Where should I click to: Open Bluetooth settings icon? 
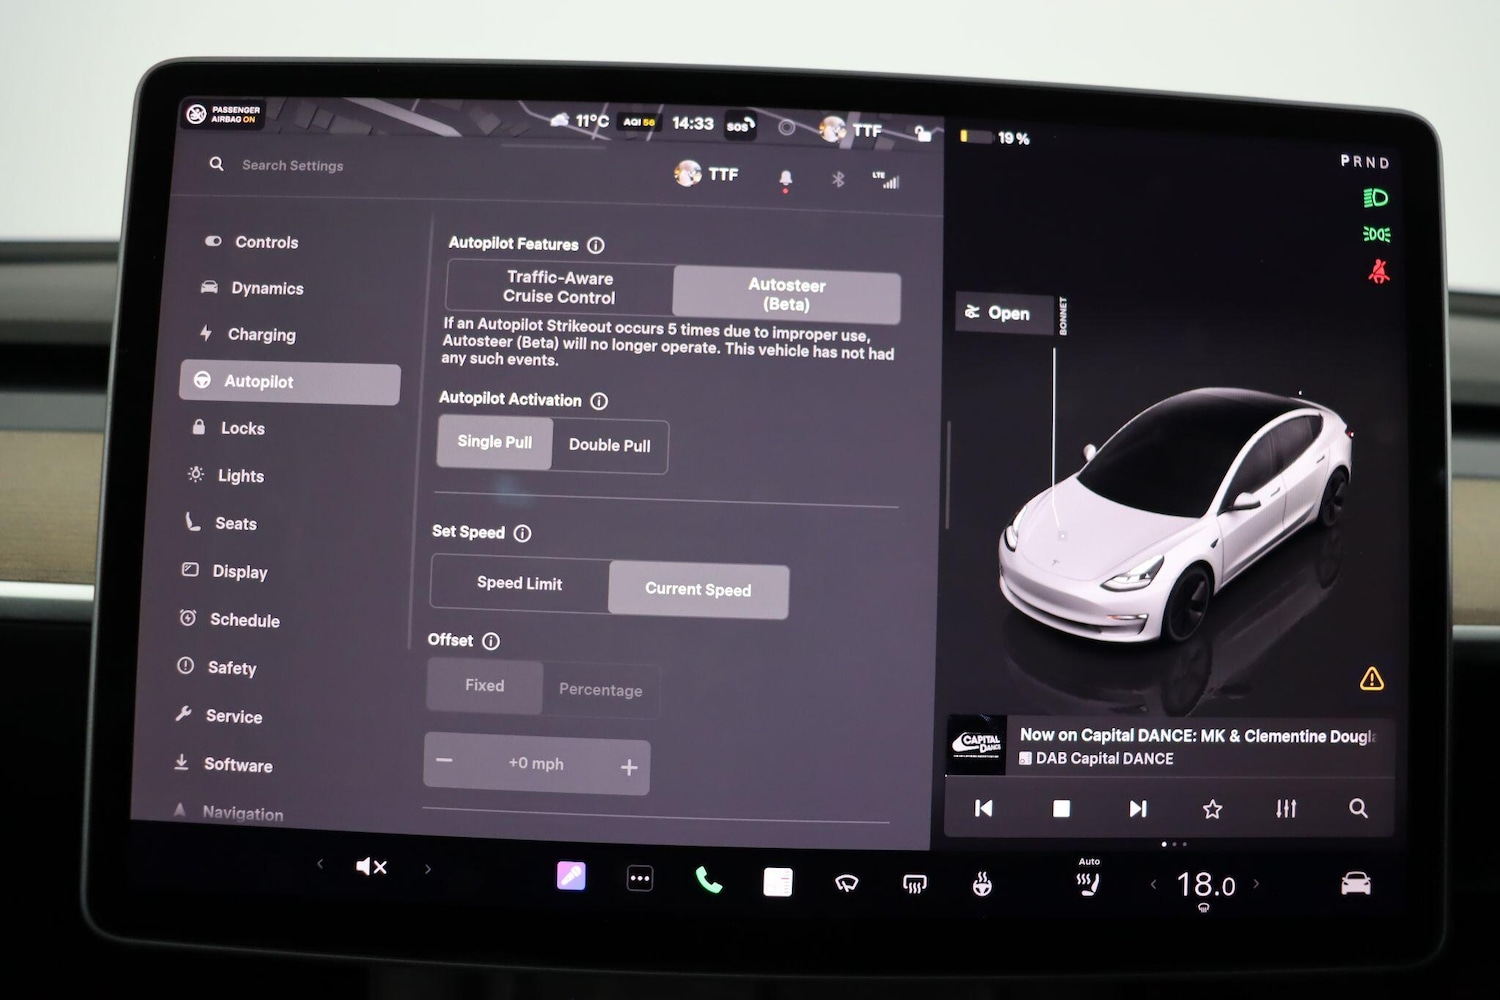(x=838, y=180)
